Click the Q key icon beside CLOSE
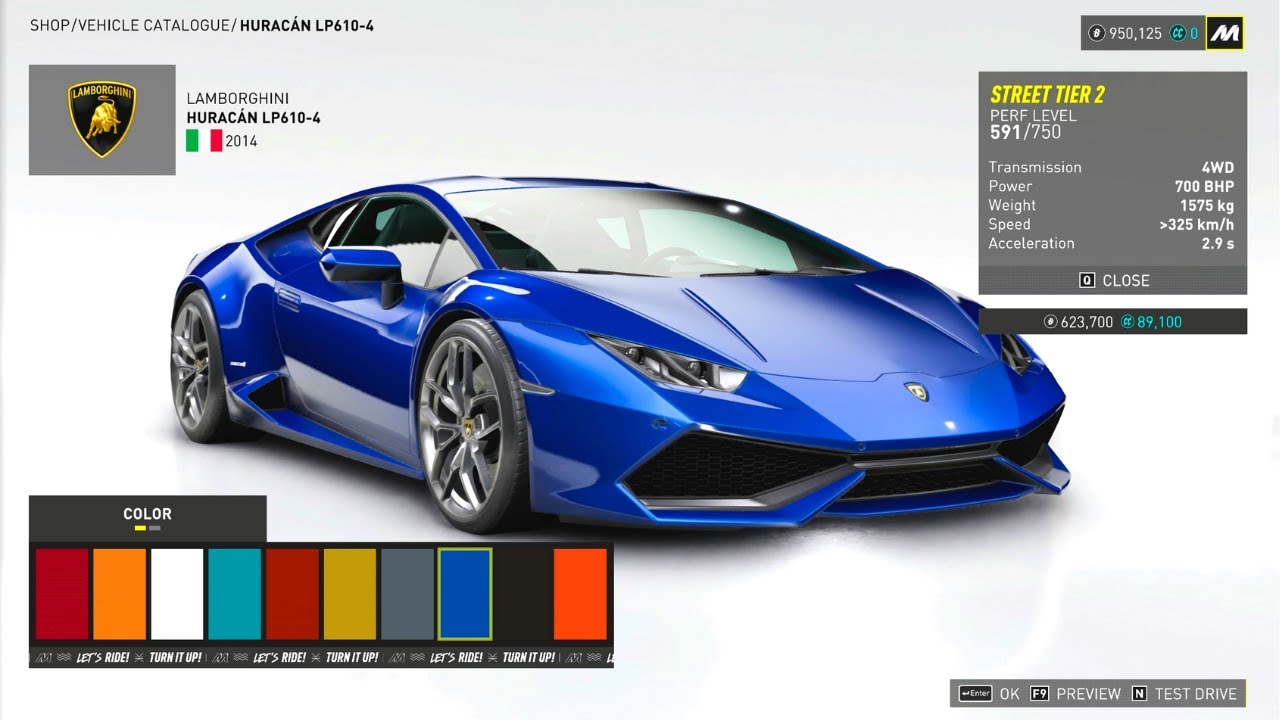1280x720 pixels. click(x=1087, y=281)
